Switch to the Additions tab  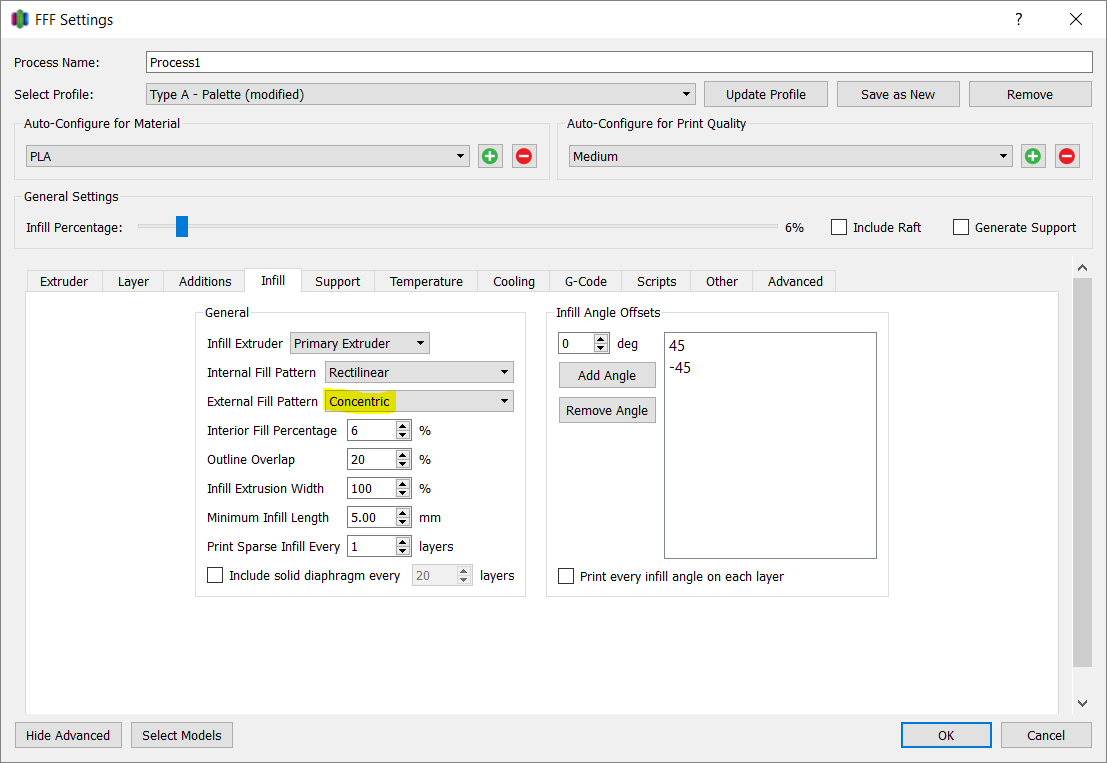pyautogui.click(x=205, y=281)
